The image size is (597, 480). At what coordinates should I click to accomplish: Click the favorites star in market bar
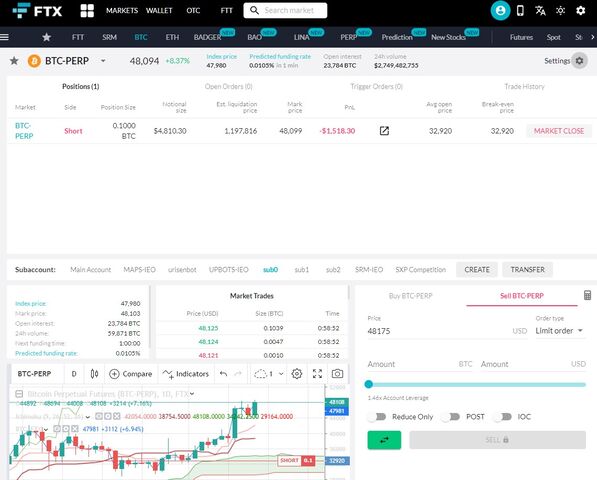46,37
